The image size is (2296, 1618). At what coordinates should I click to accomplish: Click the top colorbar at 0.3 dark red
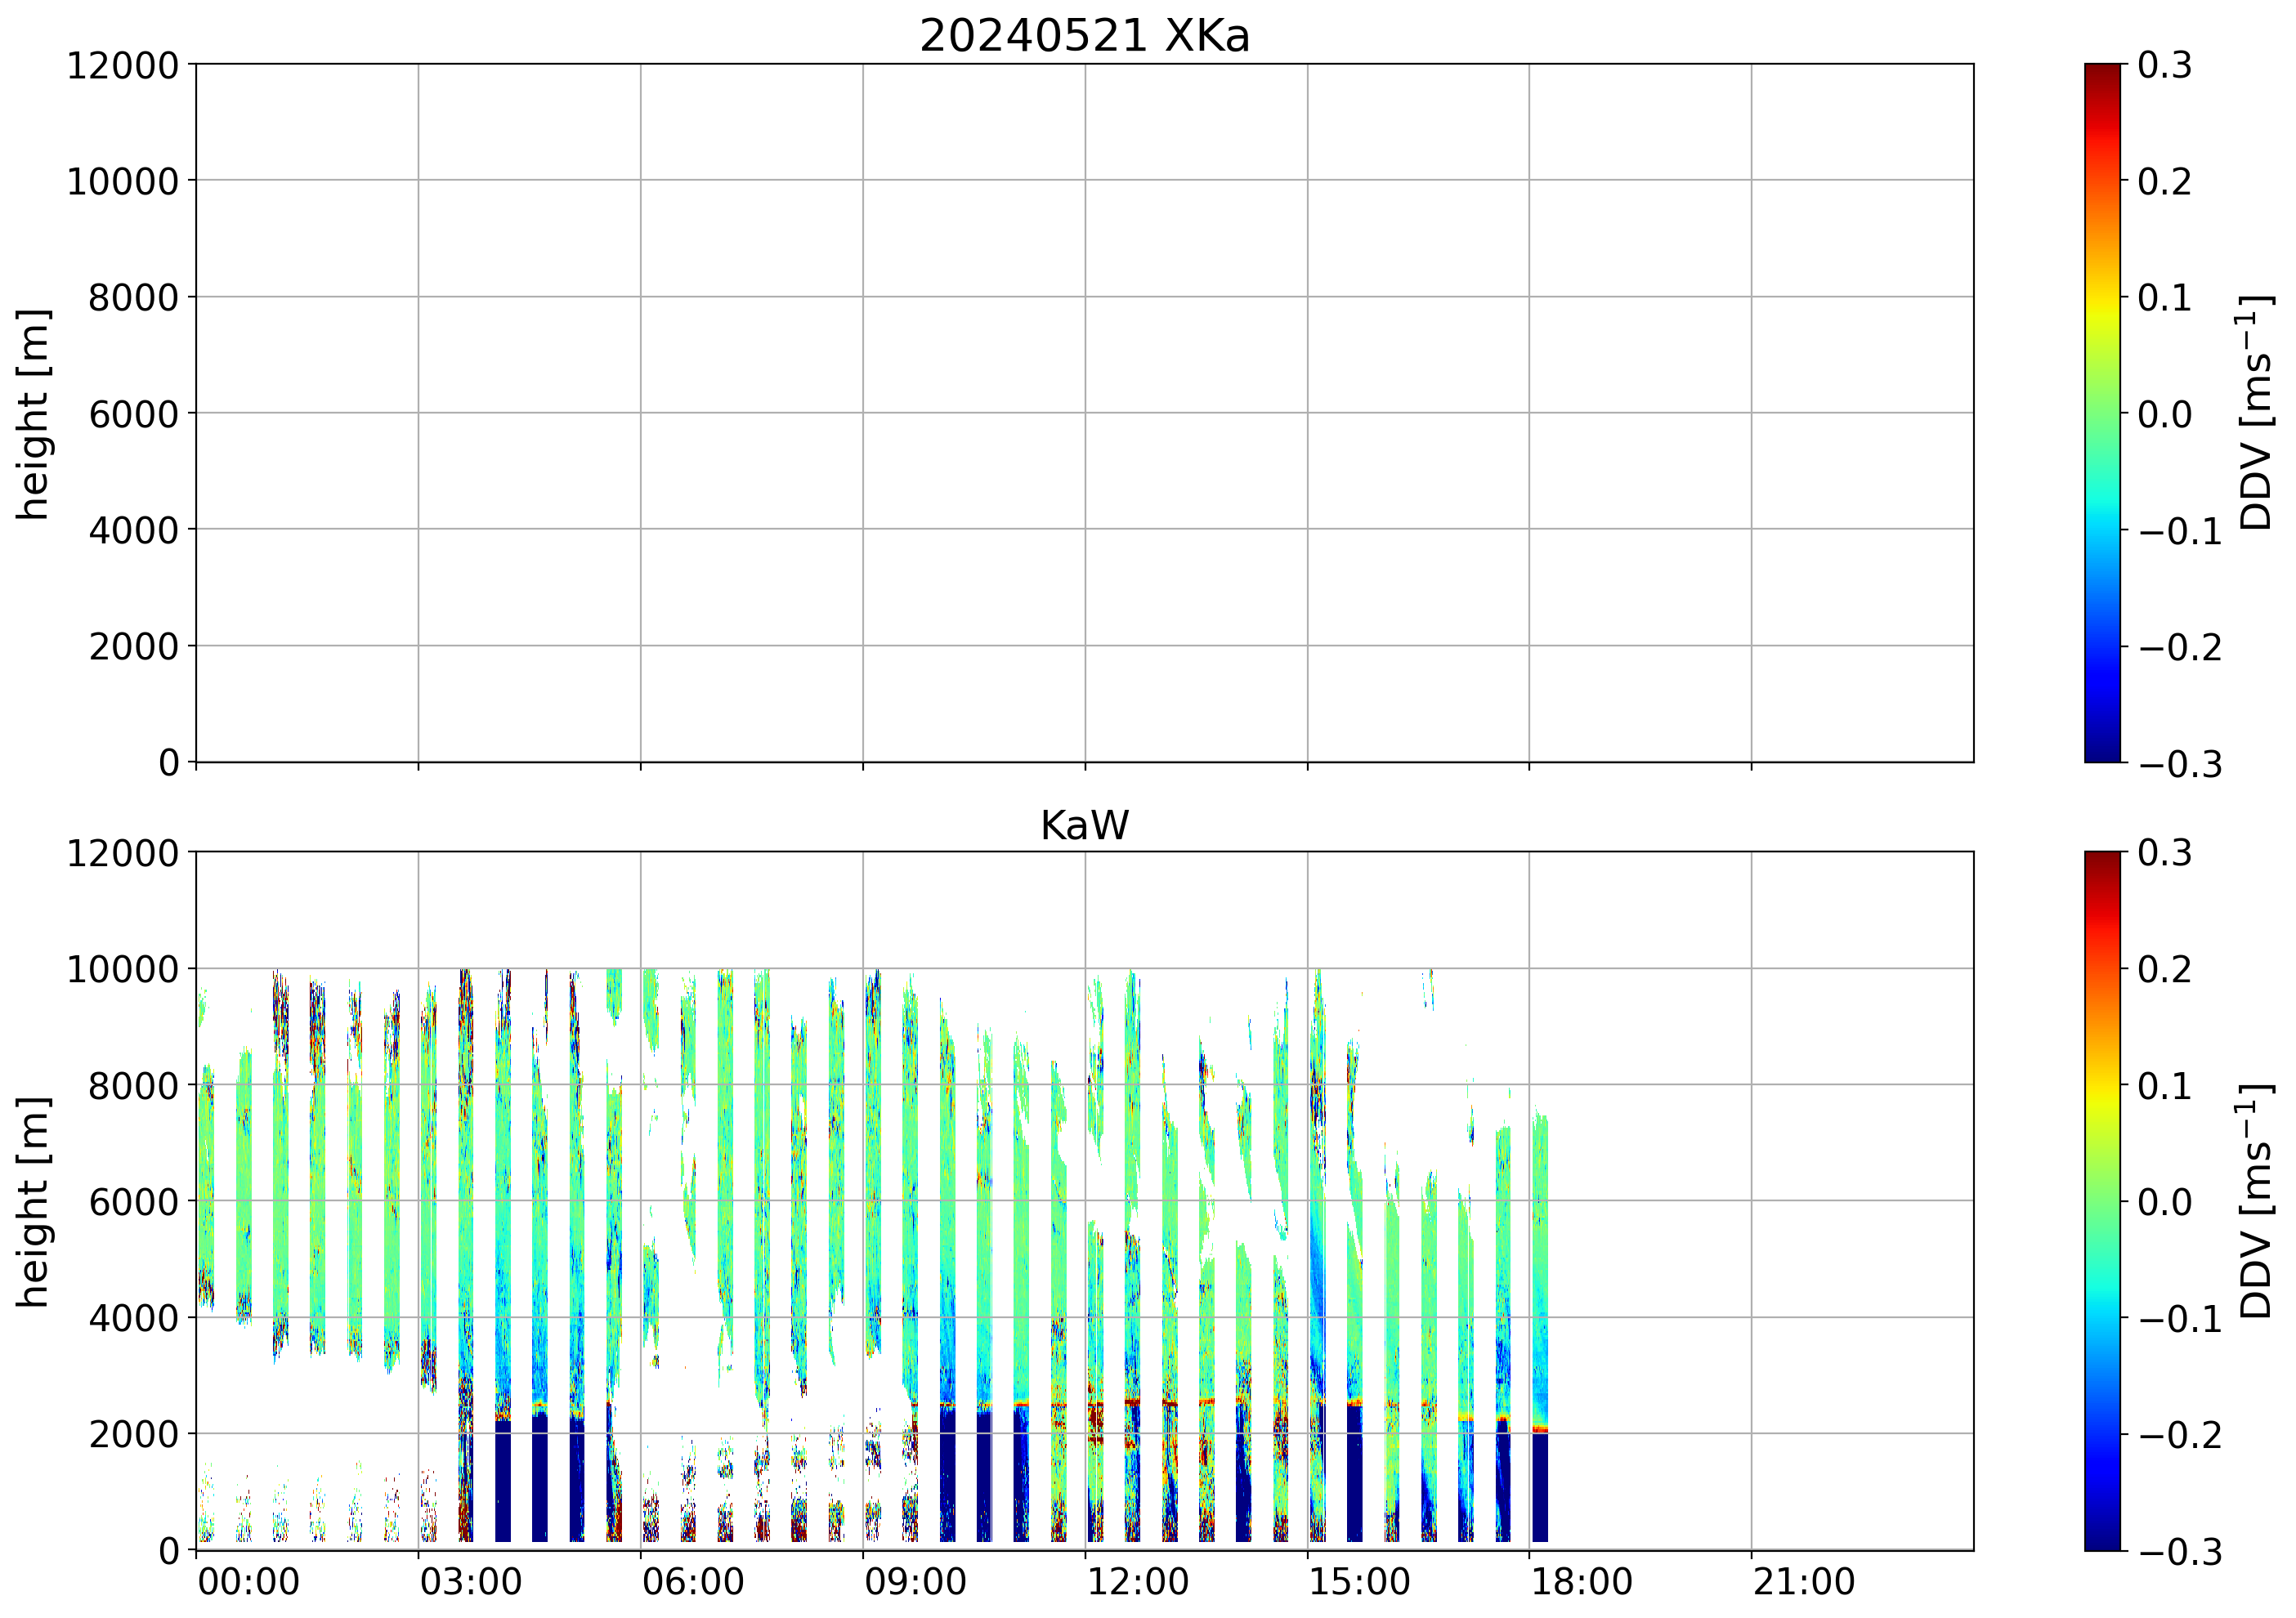[2102, 70]
